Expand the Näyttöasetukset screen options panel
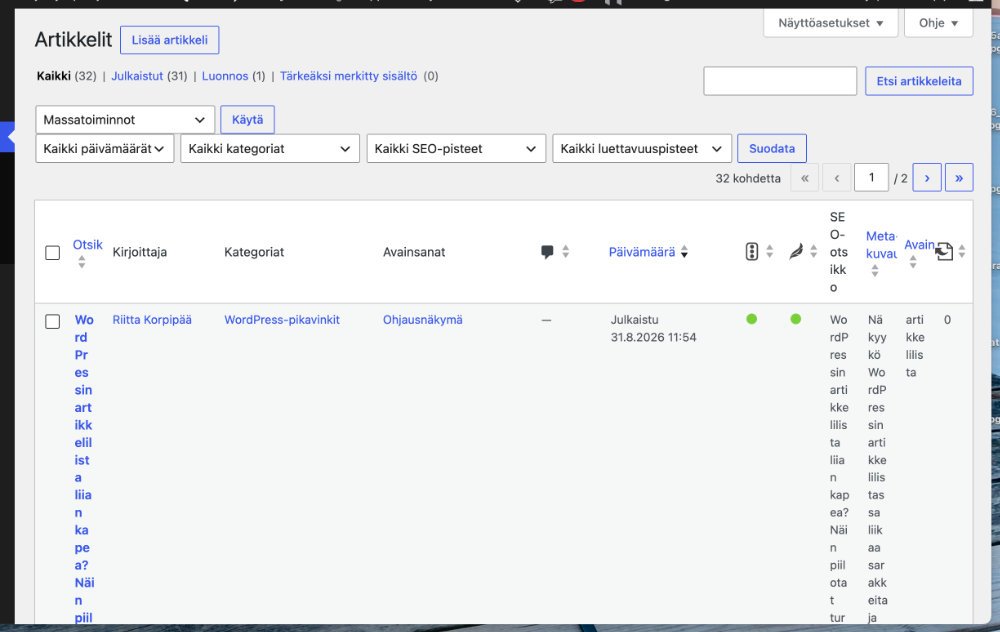 point(830,23)
